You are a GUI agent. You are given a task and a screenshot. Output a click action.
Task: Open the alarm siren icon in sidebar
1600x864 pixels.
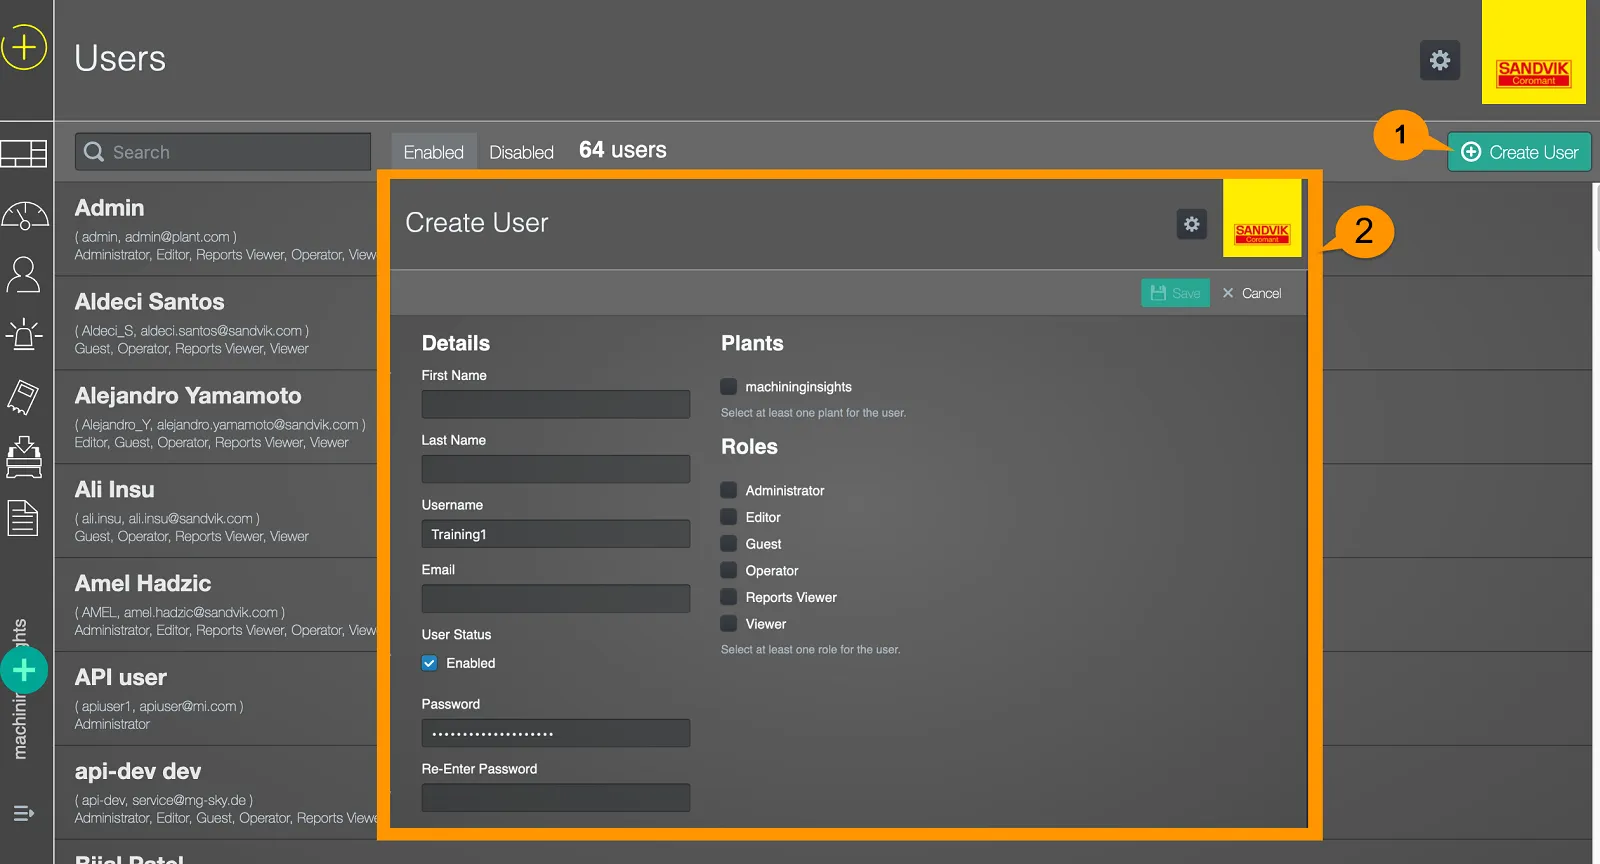(x=24, y=335)
